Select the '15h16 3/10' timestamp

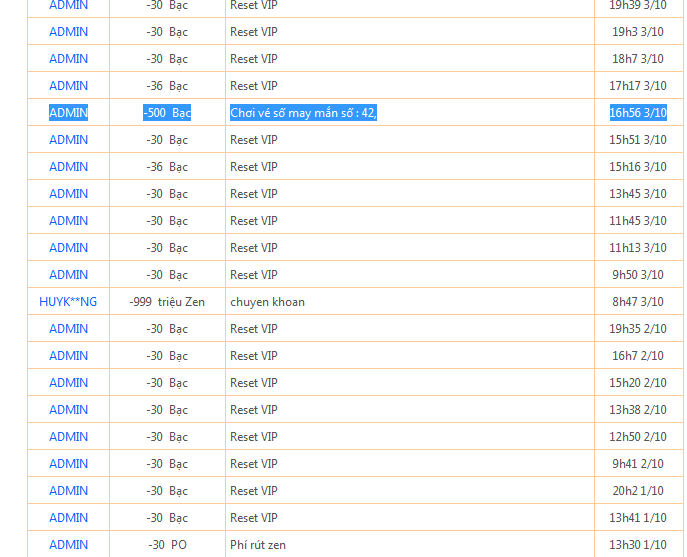coord(638,167)
